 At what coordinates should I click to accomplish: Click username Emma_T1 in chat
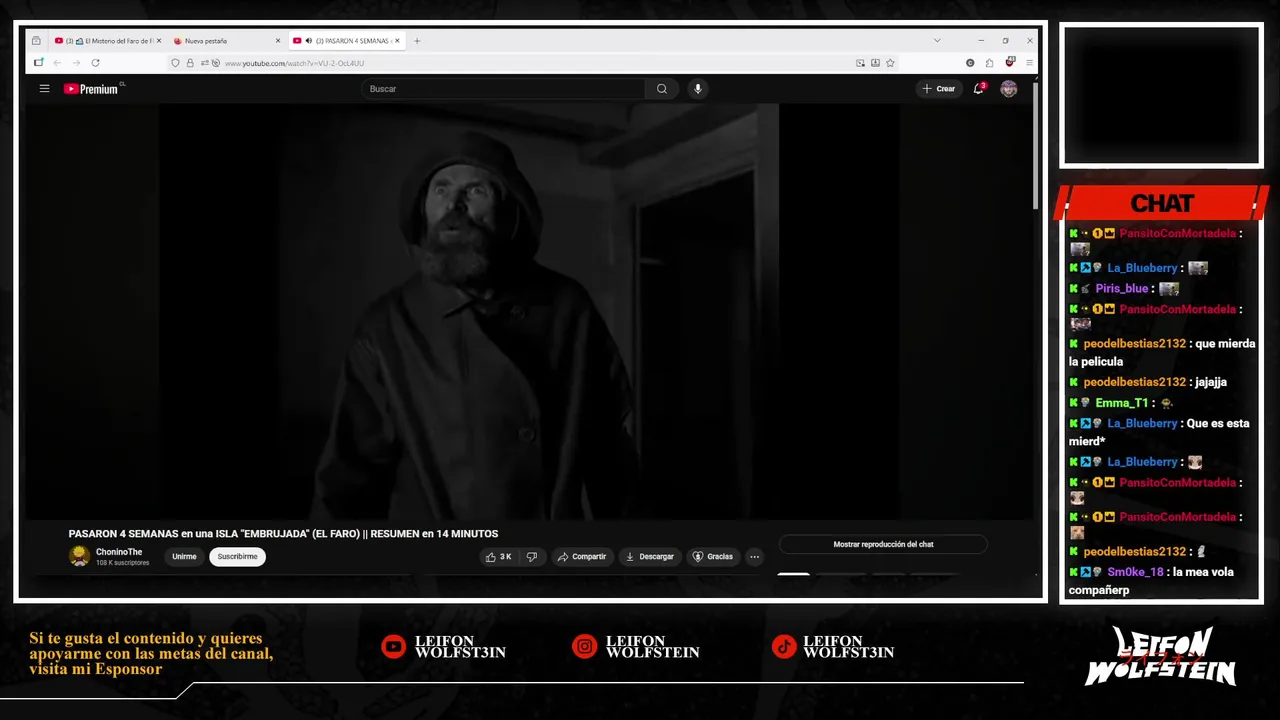pyautogui.click(x=1121, y=403)
